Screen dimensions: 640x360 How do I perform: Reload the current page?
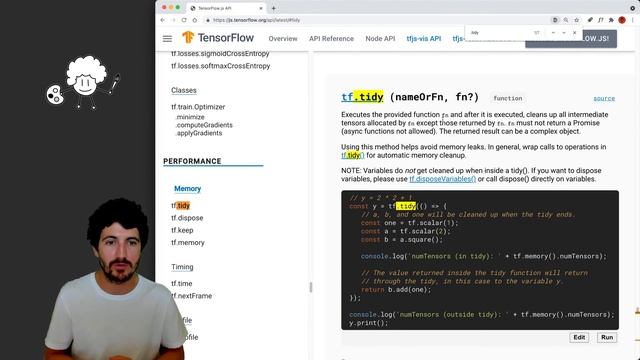184,20
